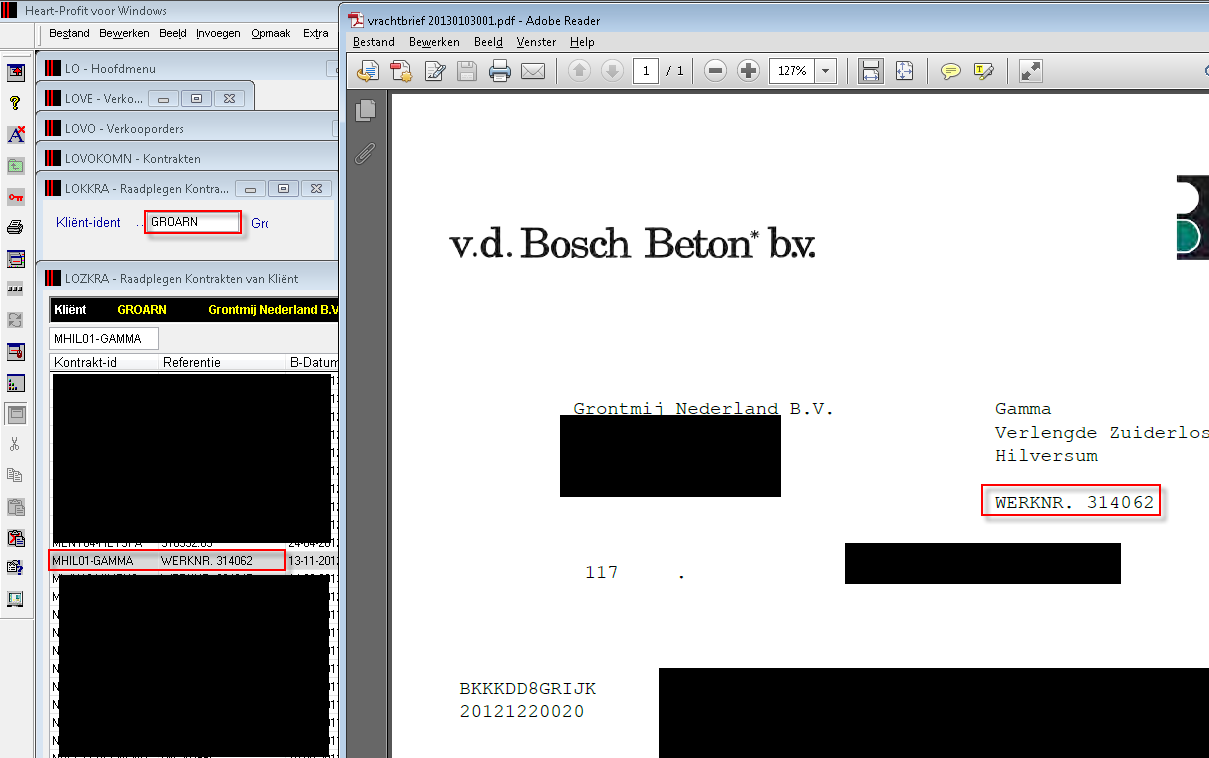Click the MHIL01-GAMMA search field above the list
Screen dimensions: 1209x758
(x=104, y=338)
